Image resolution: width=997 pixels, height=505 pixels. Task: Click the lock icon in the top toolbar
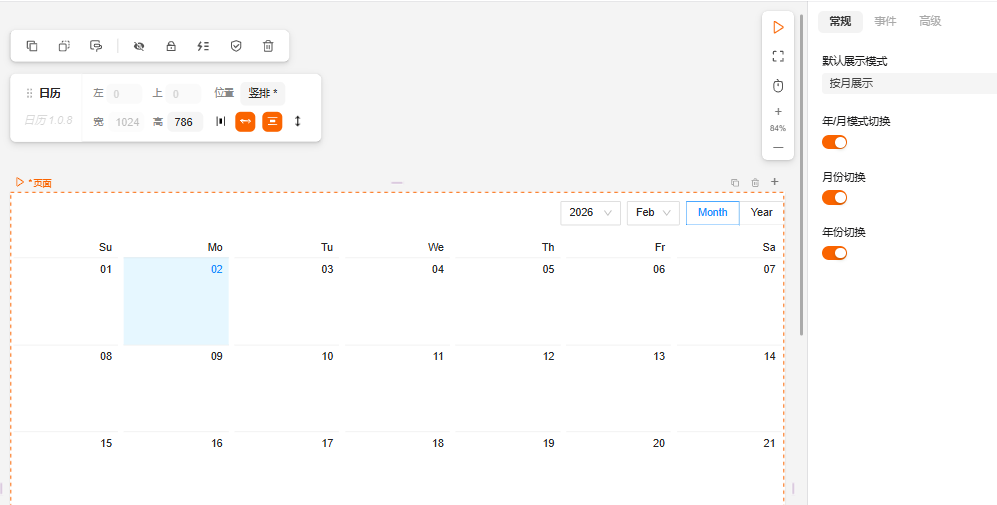171,46
